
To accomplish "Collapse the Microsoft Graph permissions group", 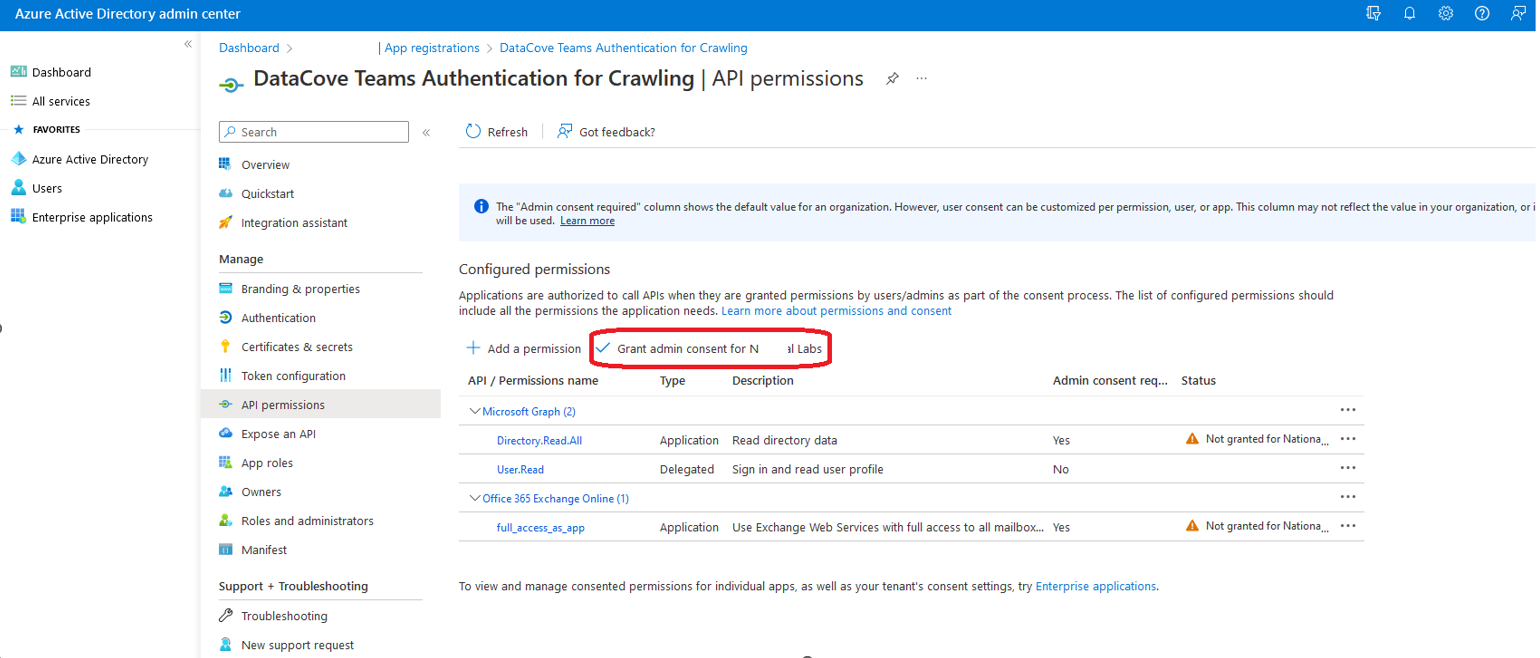I will point(475,411).
